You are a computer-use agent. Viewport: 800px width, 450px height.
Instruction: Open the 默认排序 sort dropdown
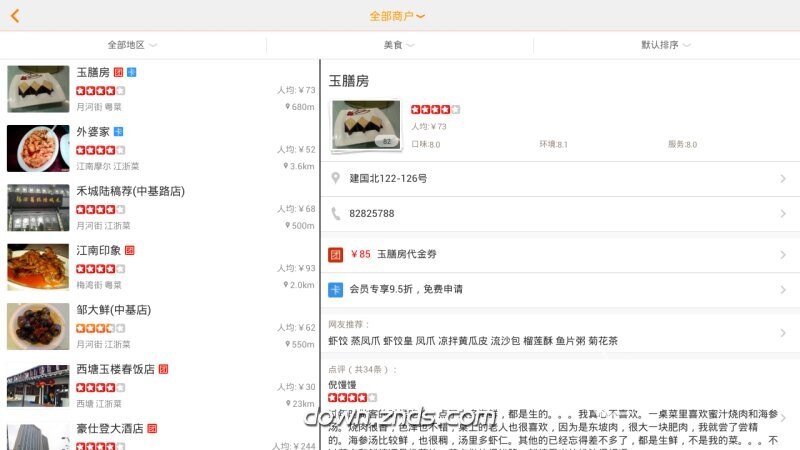(666, 45)
